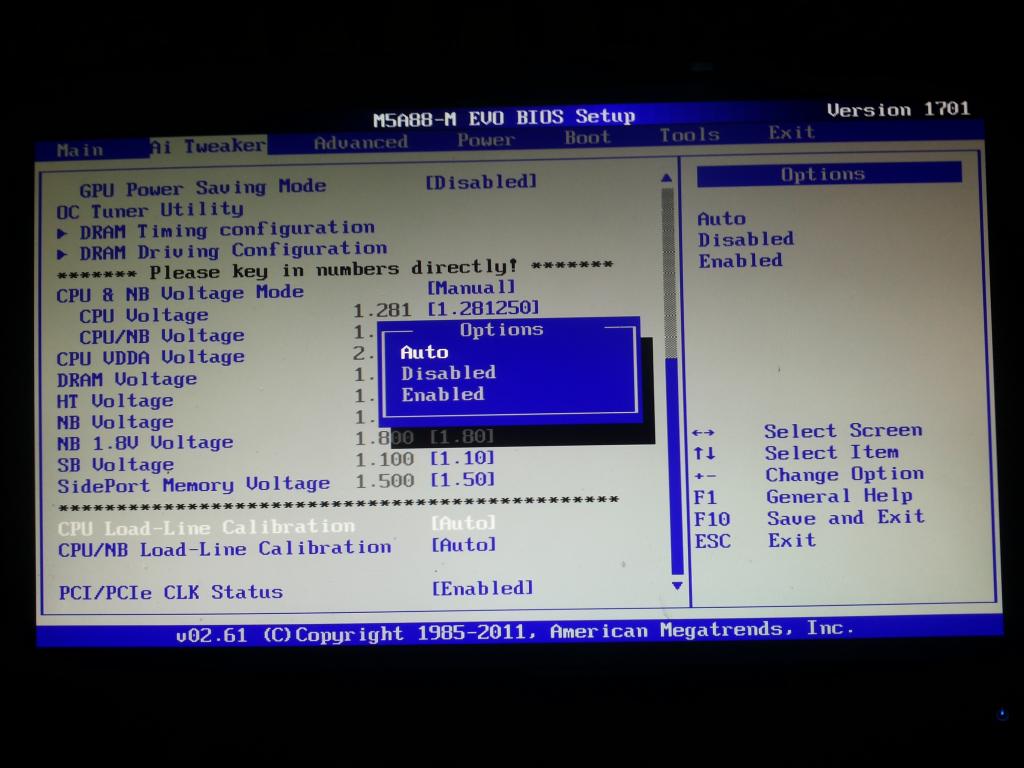1024x768 pixels.
Task: Open CPU/NB Load-Line Calibration Auto value
Action: click(x=464, y=545)
